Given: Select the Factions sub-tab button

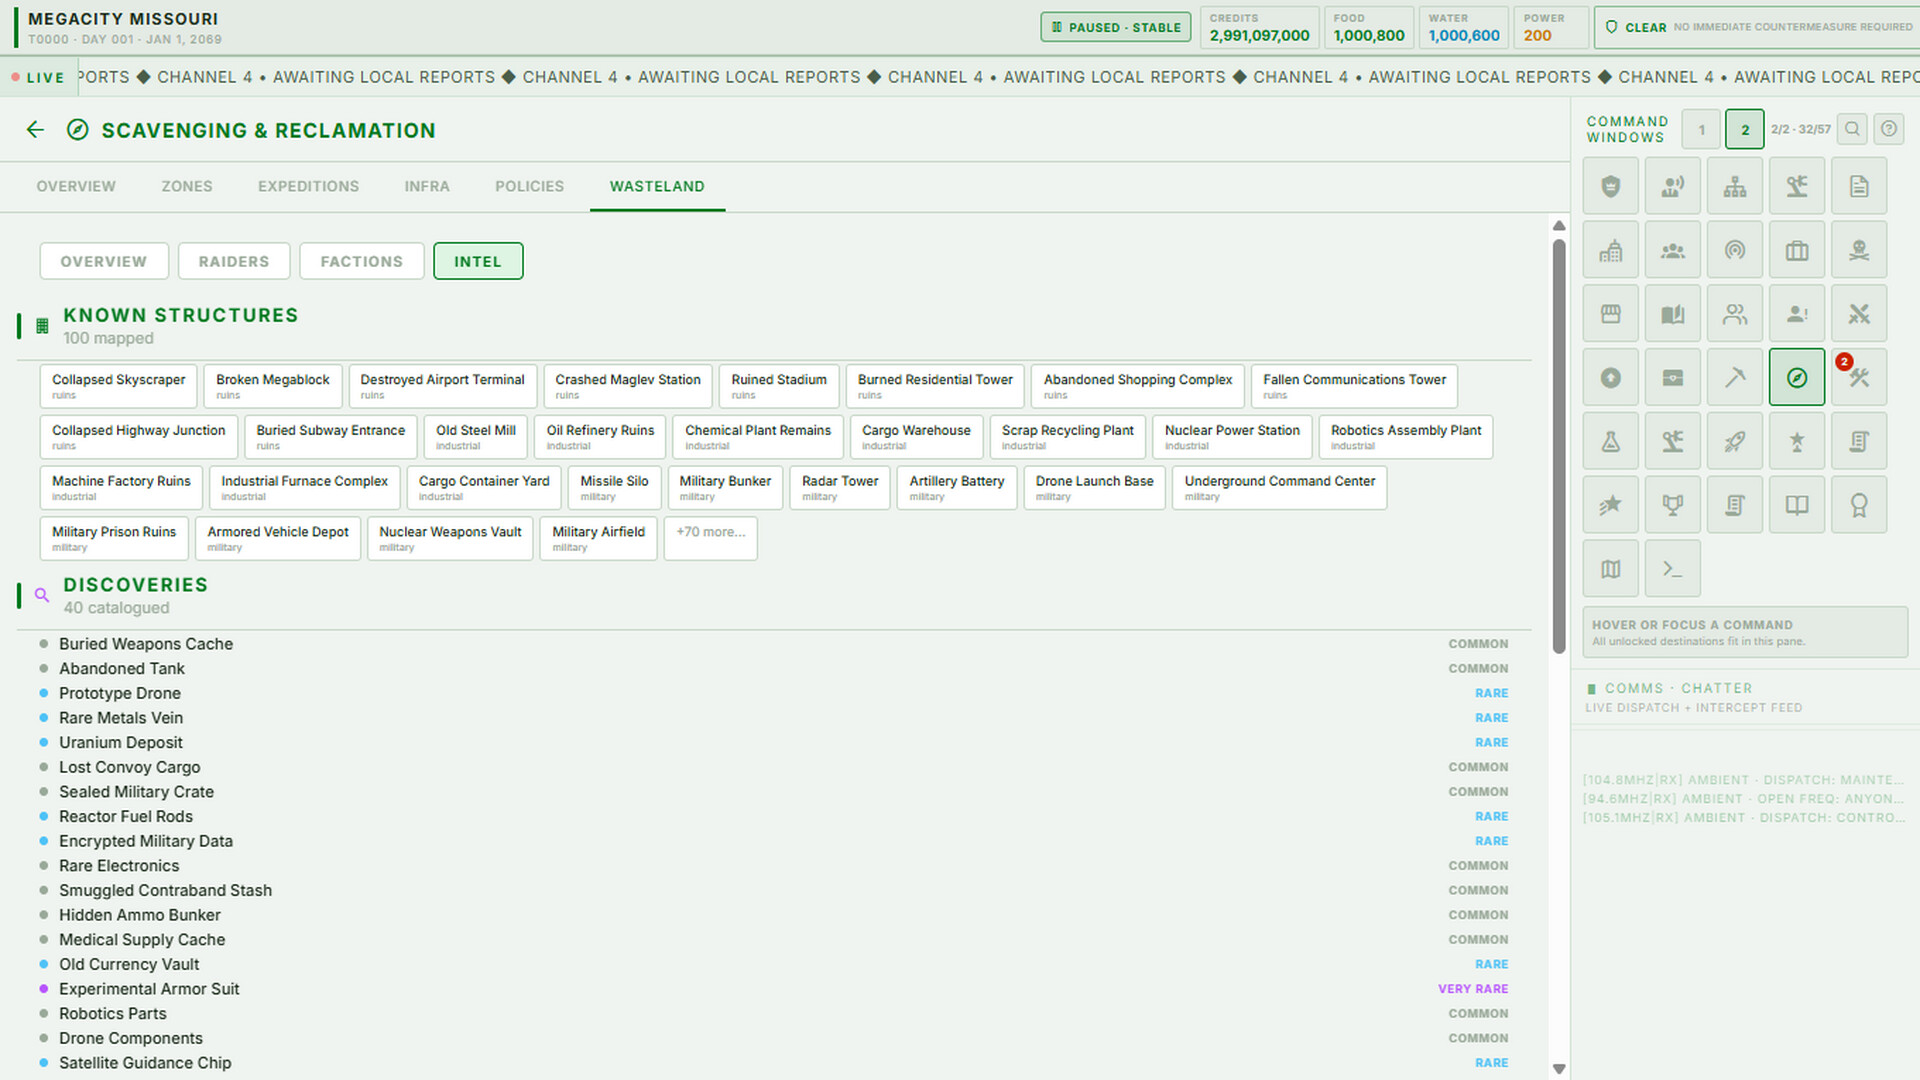Looking at the screenshot, I should click(362, 261).
